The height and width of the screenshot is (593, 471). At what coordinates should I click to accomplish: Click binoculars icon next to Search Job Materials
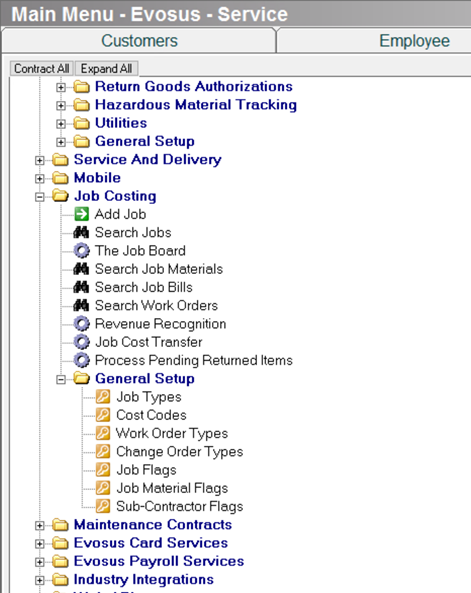coord(81,269)
